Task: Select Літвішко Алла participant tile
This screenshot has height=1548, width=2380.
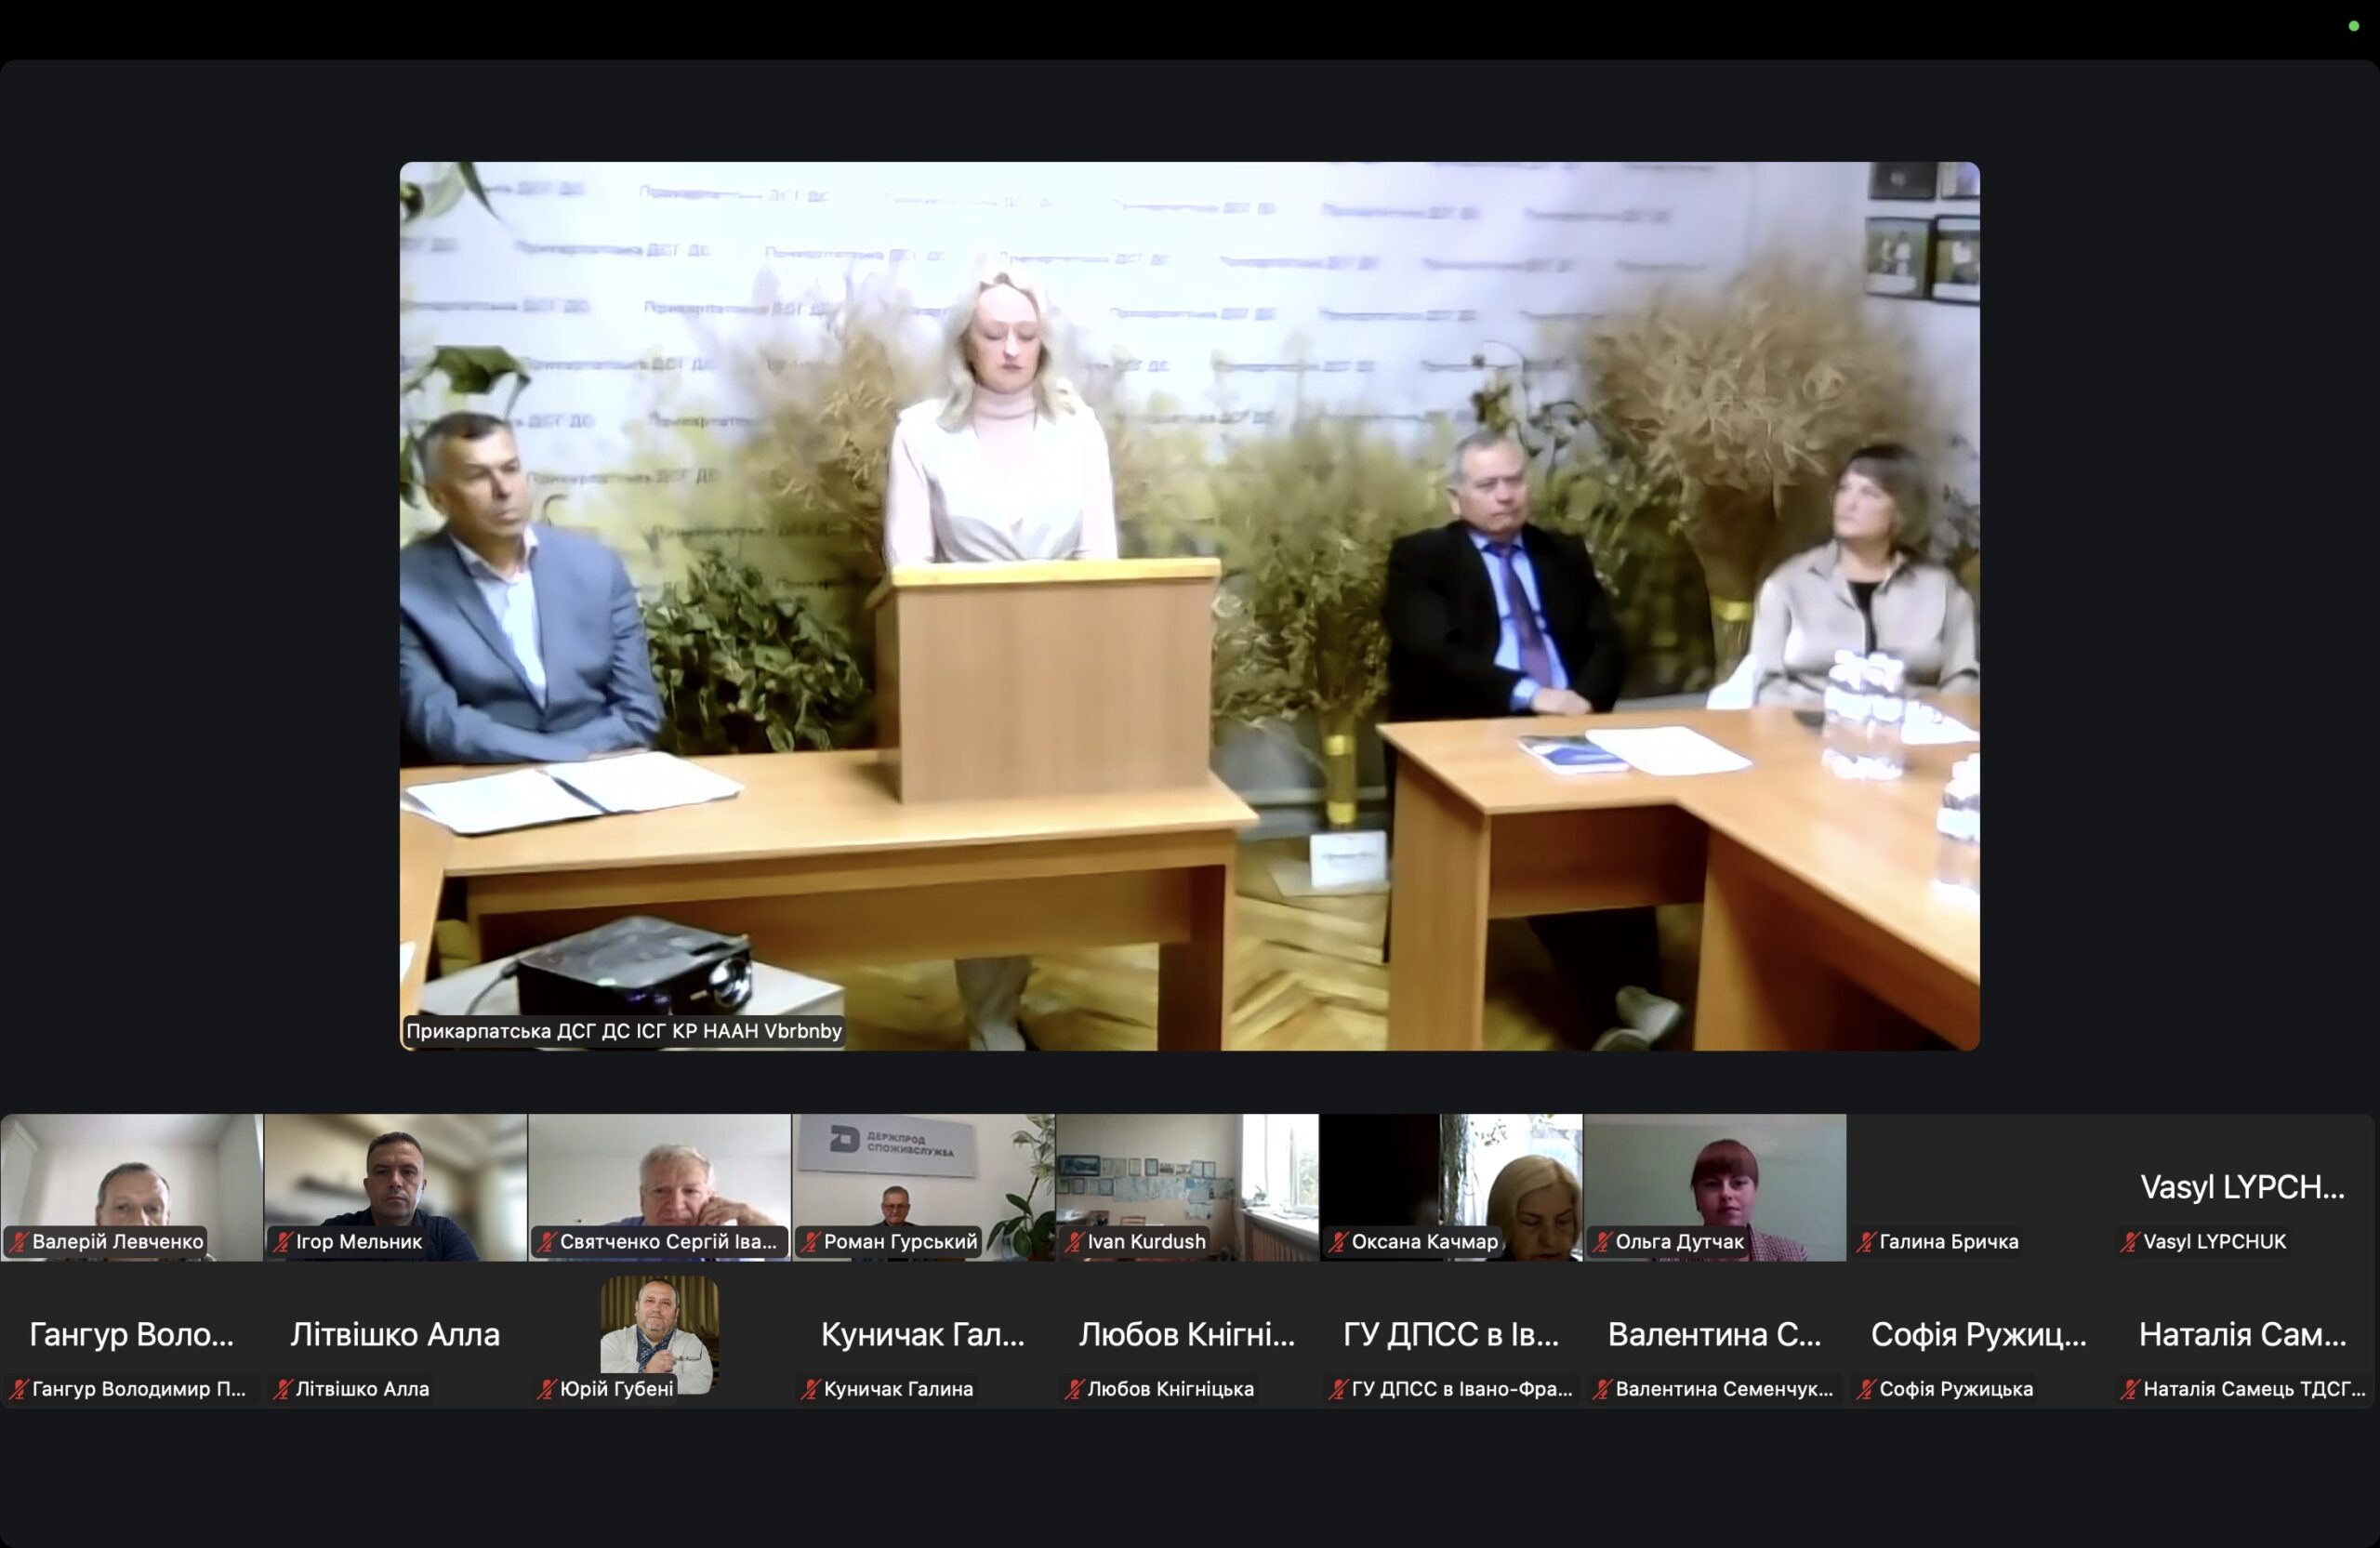Action: coord(395,1335)
